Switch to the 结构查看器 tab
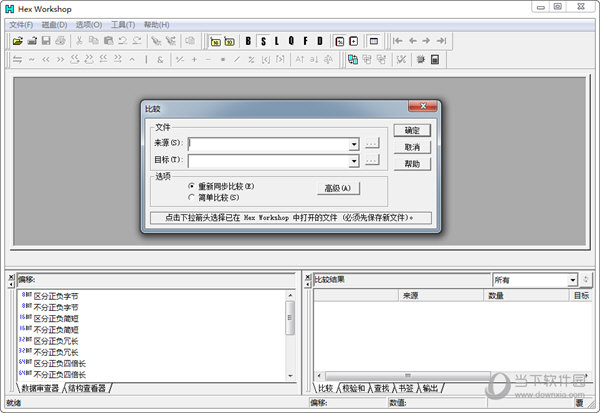 click(87, 388)
